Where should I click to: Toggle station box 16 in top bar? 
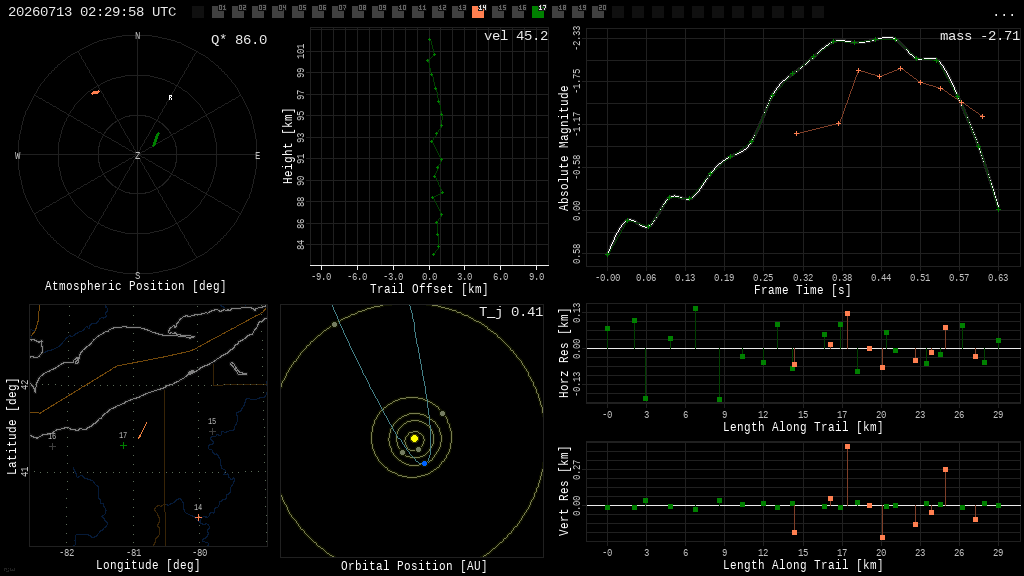518,12
